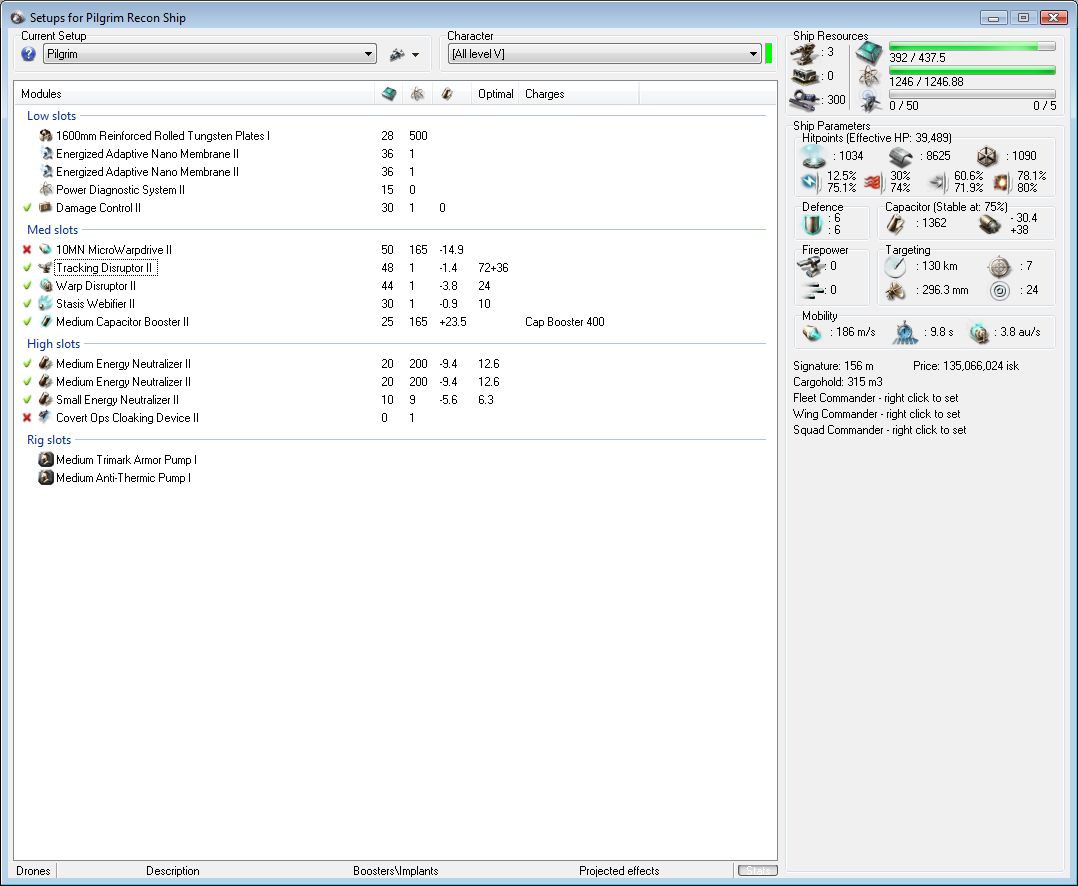
Task: Click the powergrid usage progress bar
Action: [972, 70]
